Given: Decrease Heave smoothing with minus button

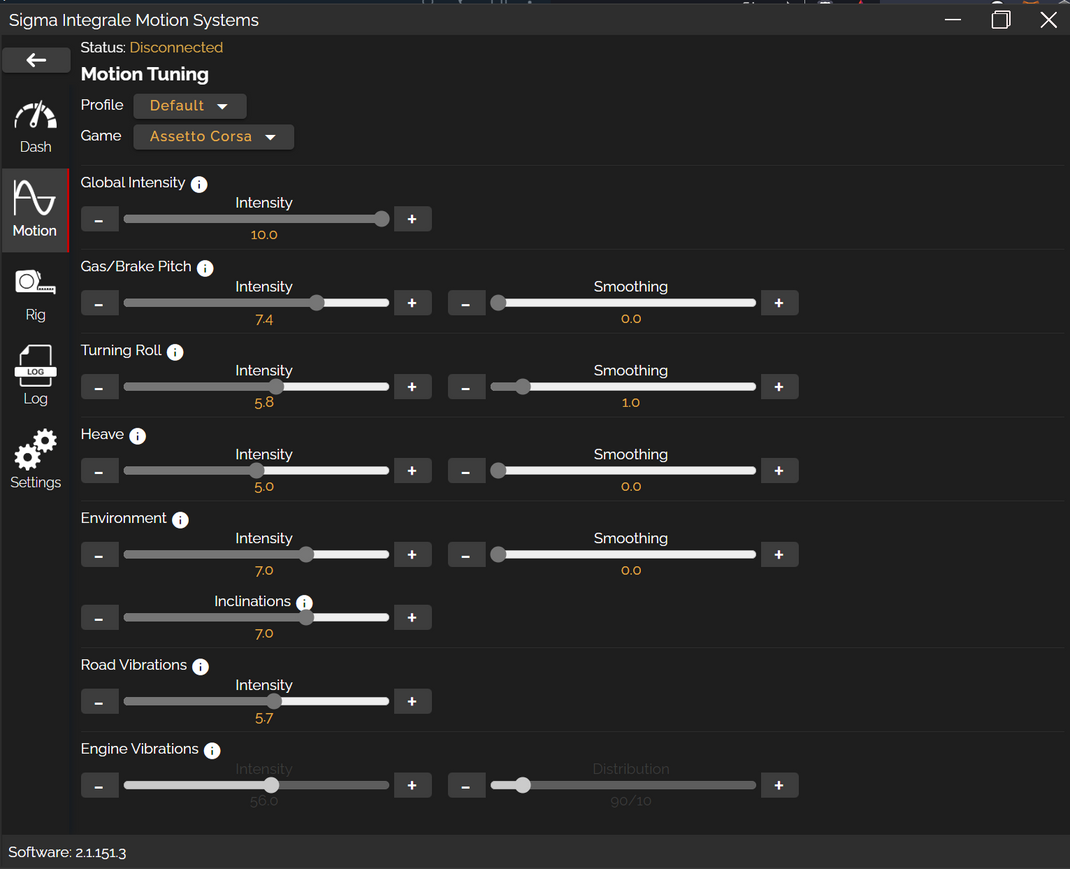Looking at the screenshot, I should point(466,471).
